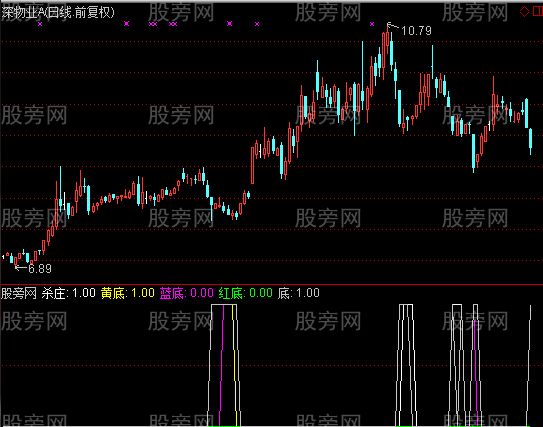Click the 6.89 low price label
The height and width of the screenshot is (427, 543).
coord(40,268)
